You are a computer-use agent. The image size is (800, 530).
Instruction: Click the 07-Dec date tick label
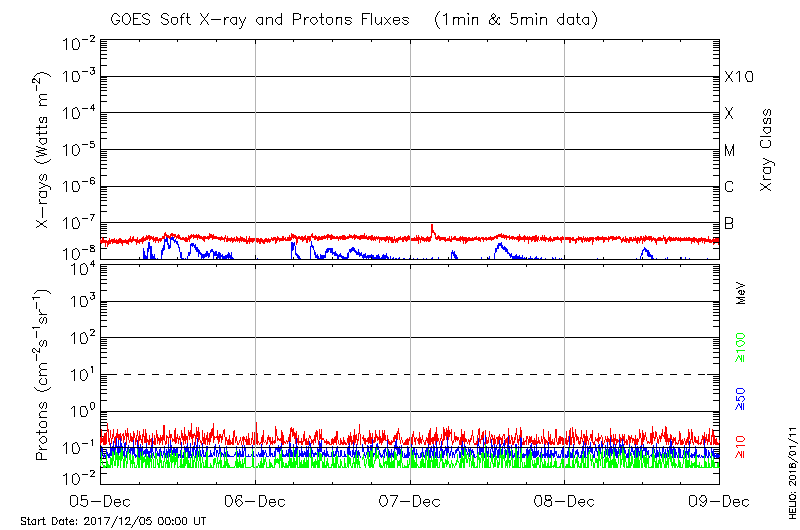[410, 500]
